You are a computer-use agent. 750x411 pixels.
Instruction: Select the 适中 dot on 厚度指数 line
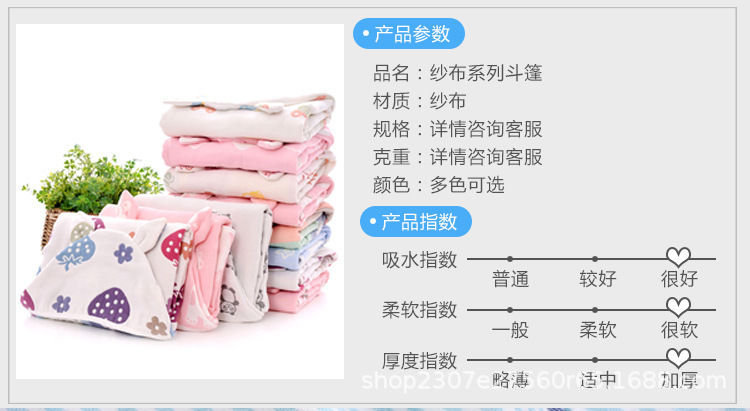[x=595, y=360]
